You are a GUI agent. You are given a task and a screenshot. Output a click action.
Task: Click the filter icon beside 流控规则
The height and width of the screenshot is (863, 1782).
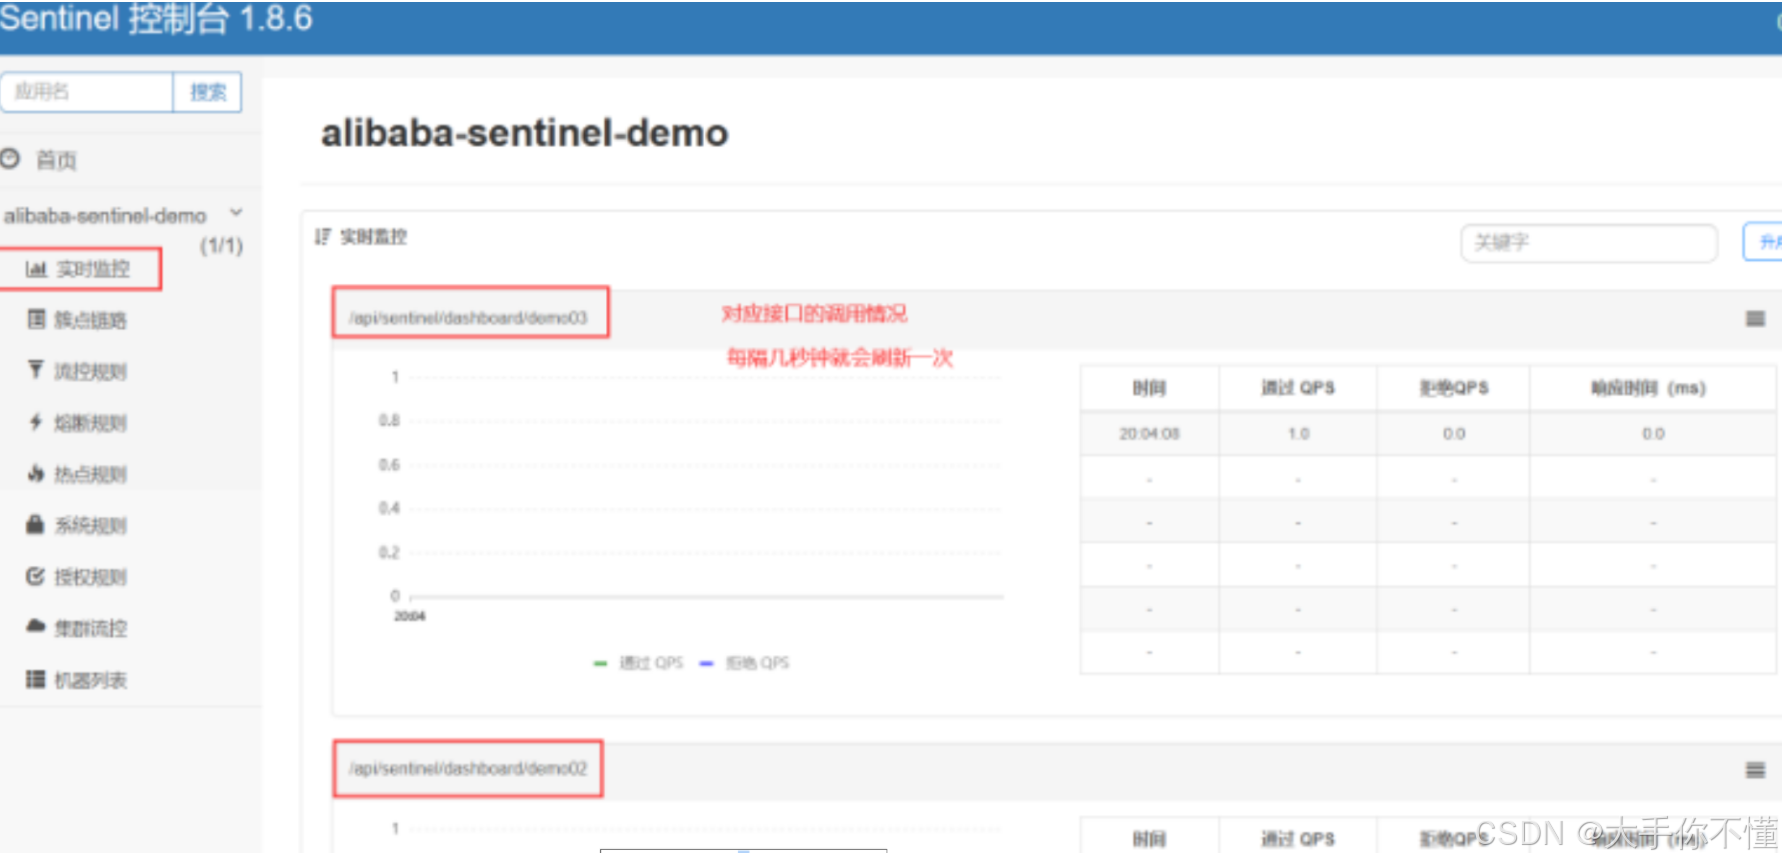pos(36,370)
